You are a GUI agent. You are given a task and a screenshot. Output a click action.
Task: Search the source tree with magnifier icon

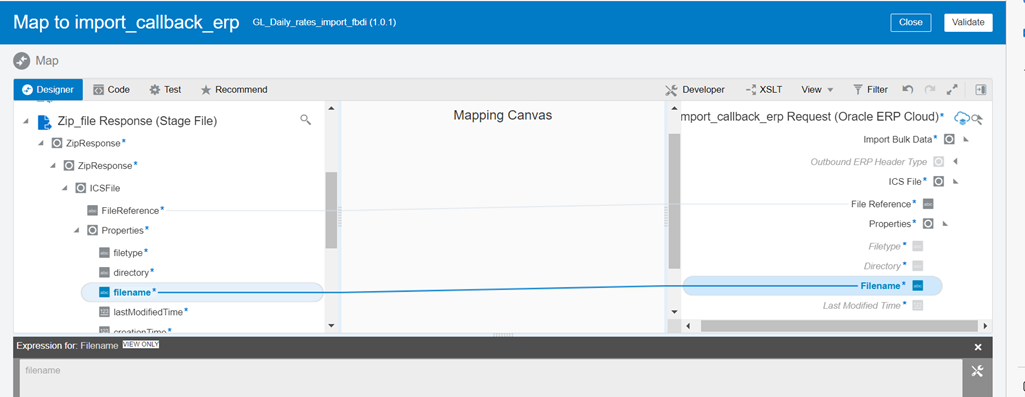coord(305,119)
